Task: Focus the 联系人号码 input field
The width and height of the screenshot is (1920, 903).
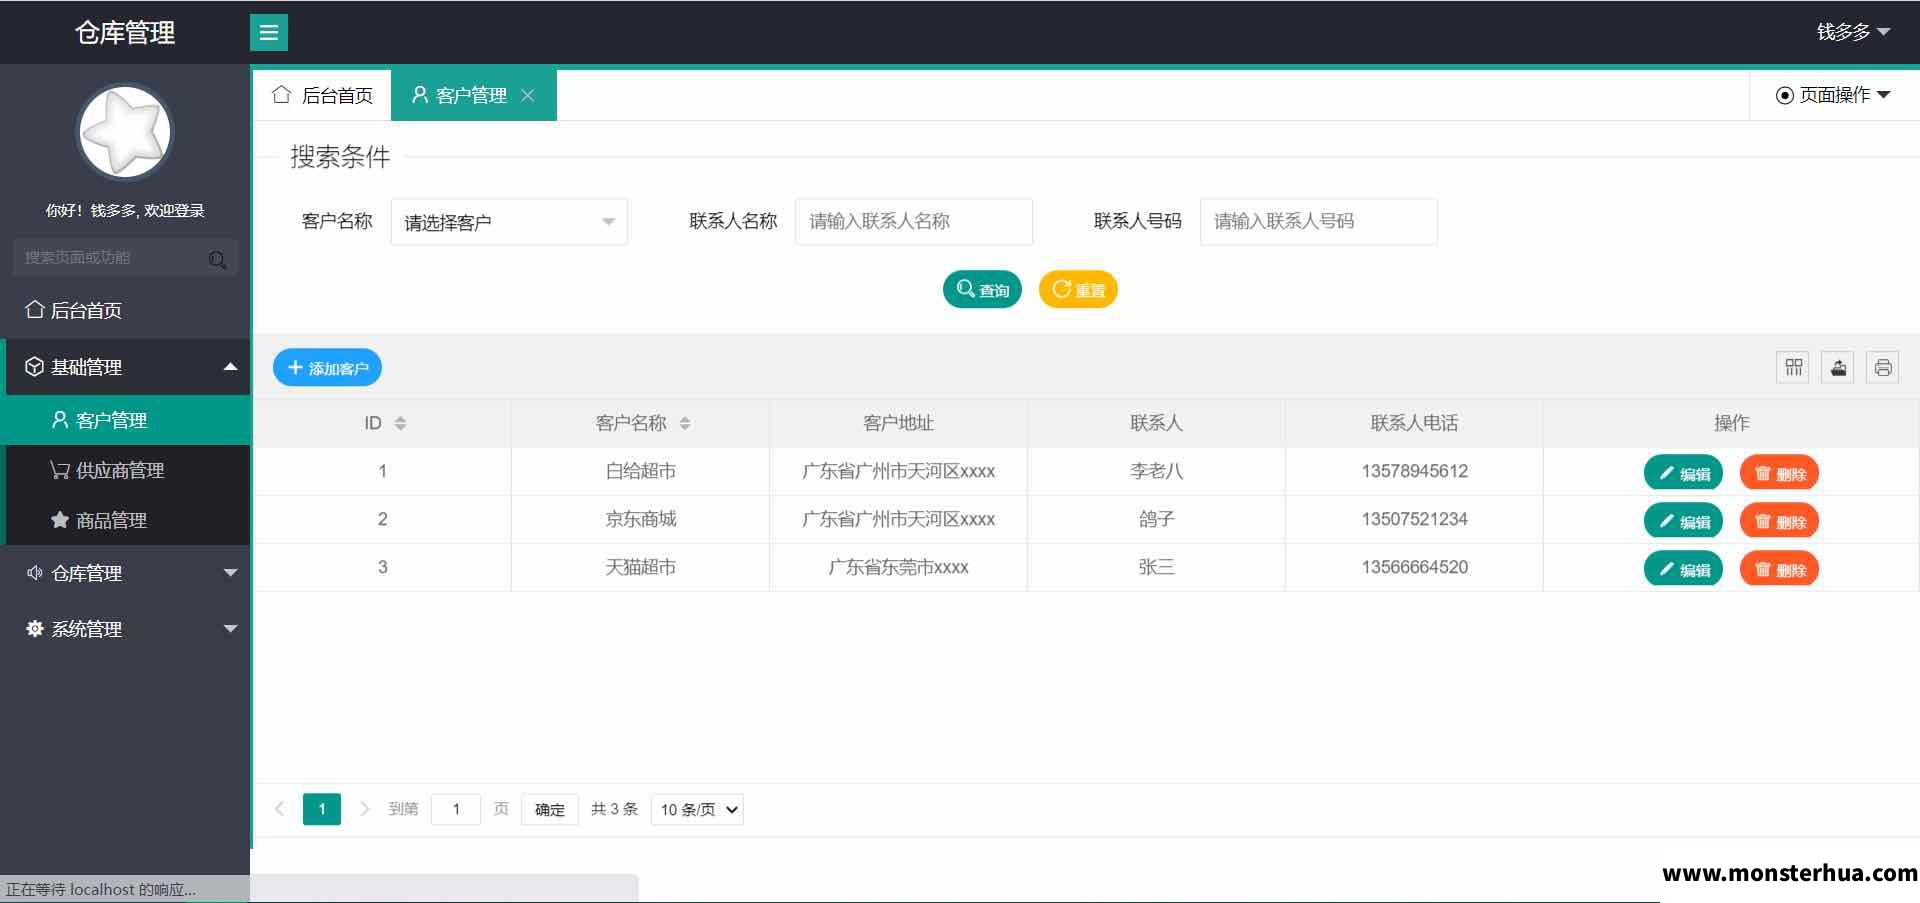Action: pyautogui.click(x=1319, y=221)
